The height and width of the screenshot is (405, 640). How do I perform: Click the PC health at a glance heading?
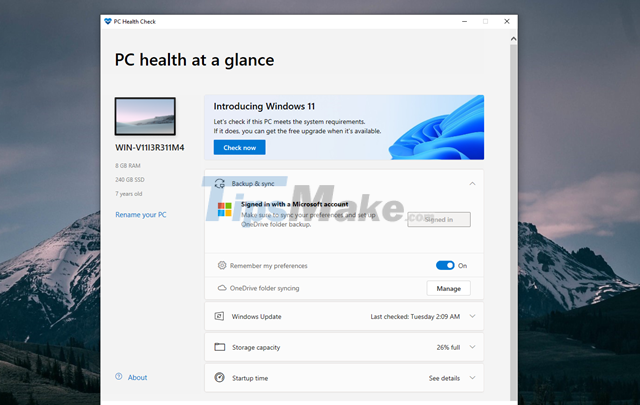(x=194, y=60)
